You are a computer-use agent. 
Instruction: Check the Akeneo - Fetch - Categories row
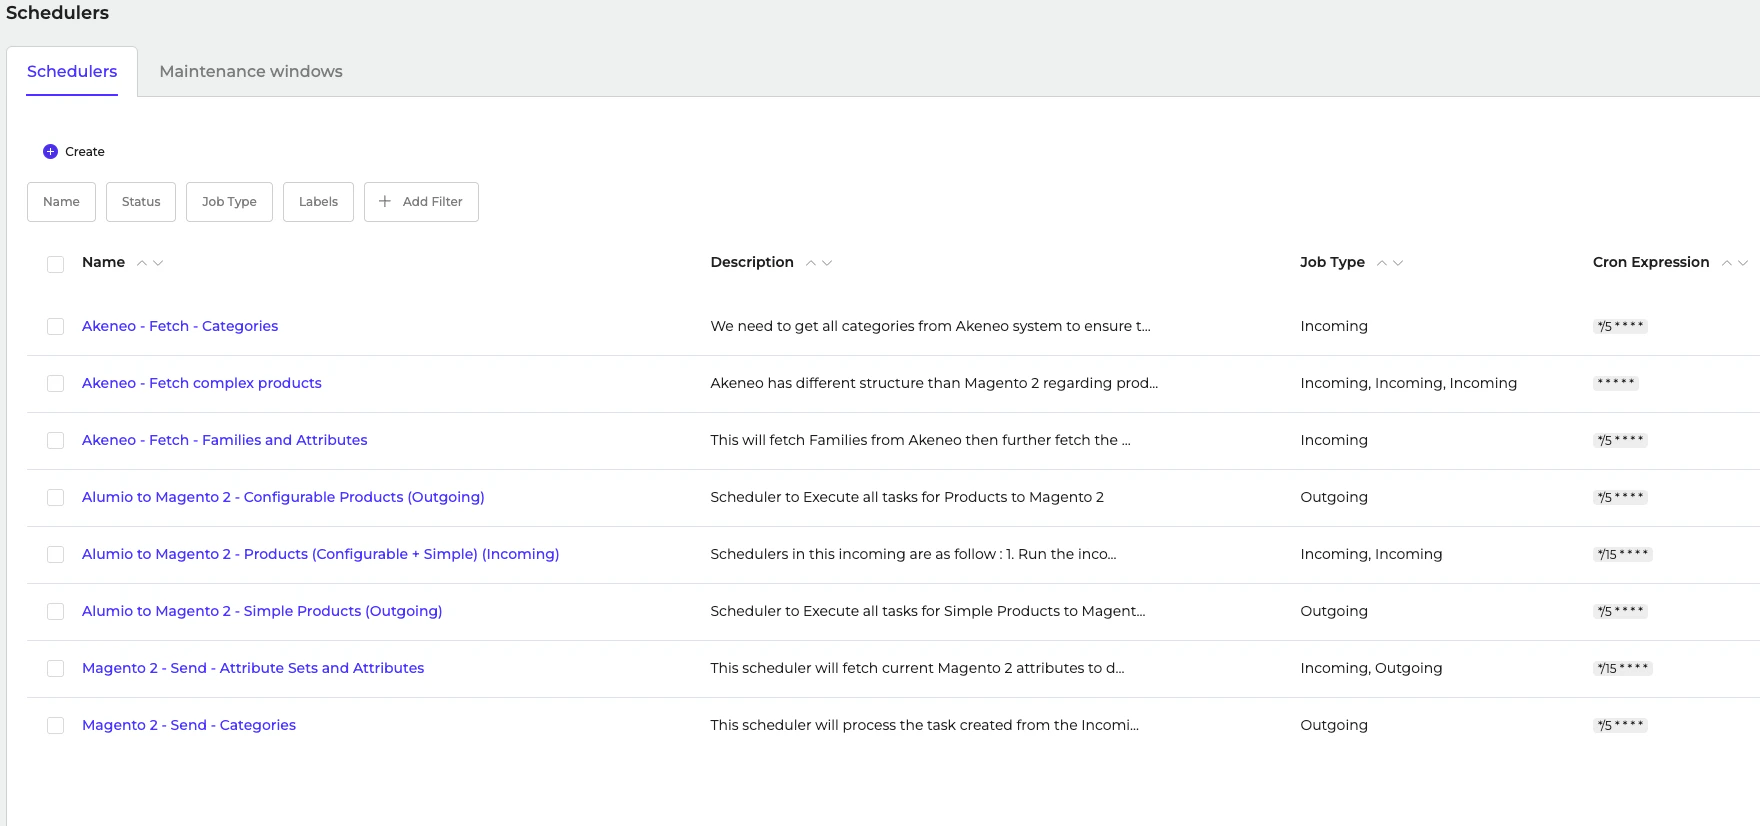(55, 327)
